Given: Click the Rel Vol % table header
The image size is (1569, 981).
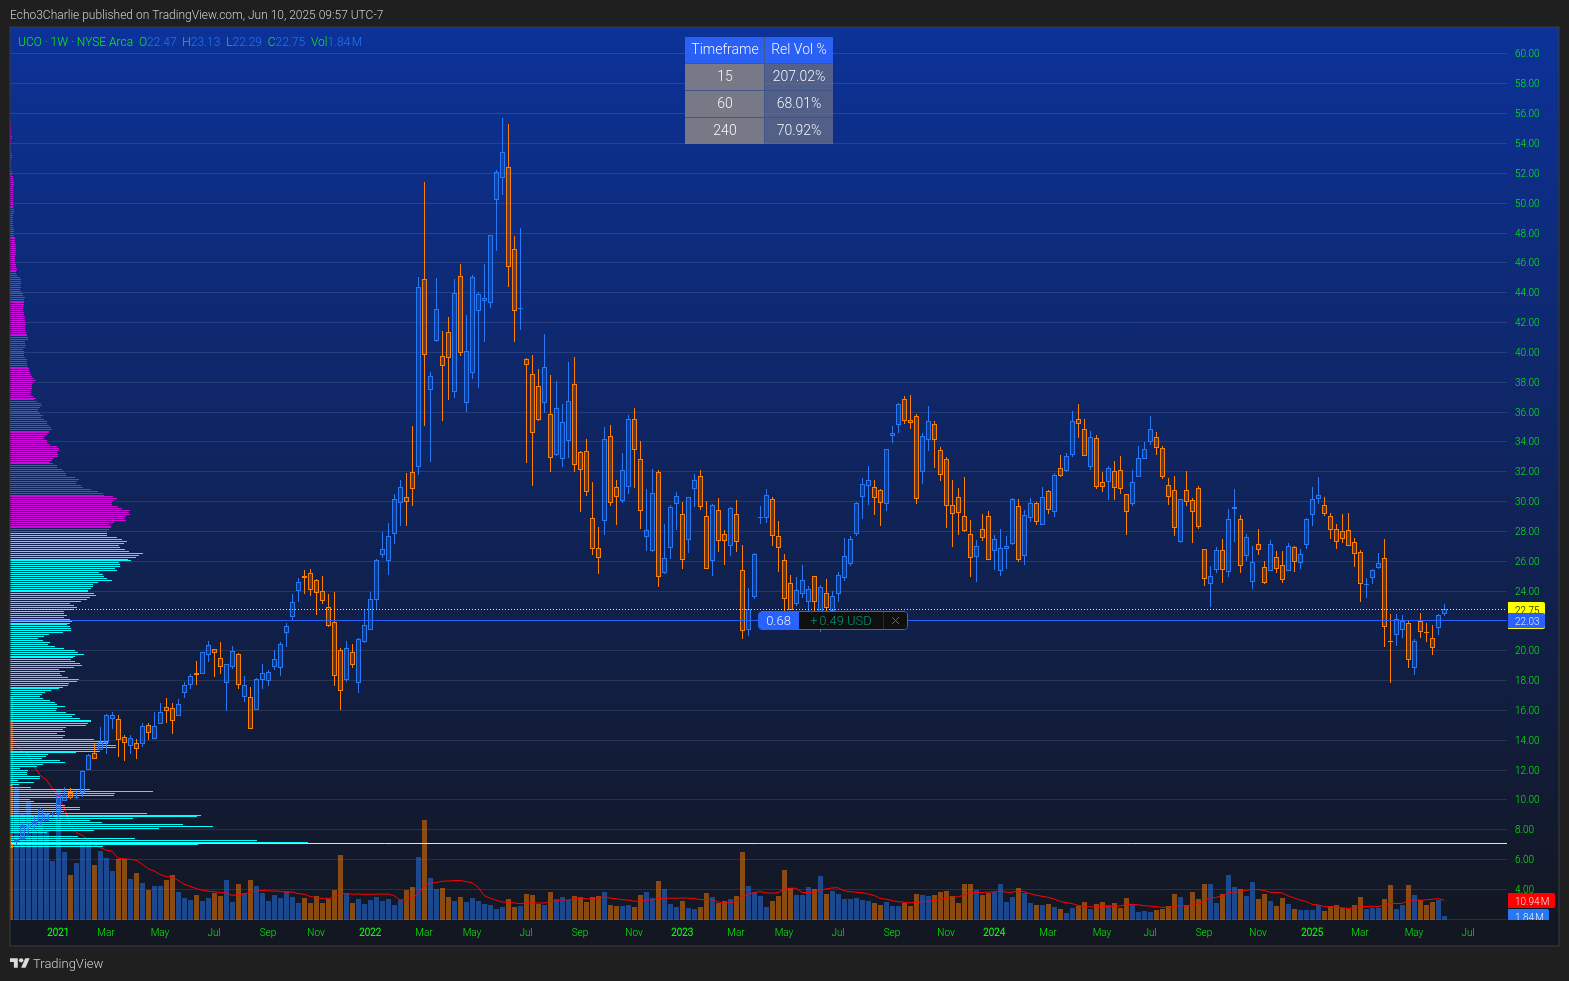Looking at the screenshot, I should pos(799,49).
